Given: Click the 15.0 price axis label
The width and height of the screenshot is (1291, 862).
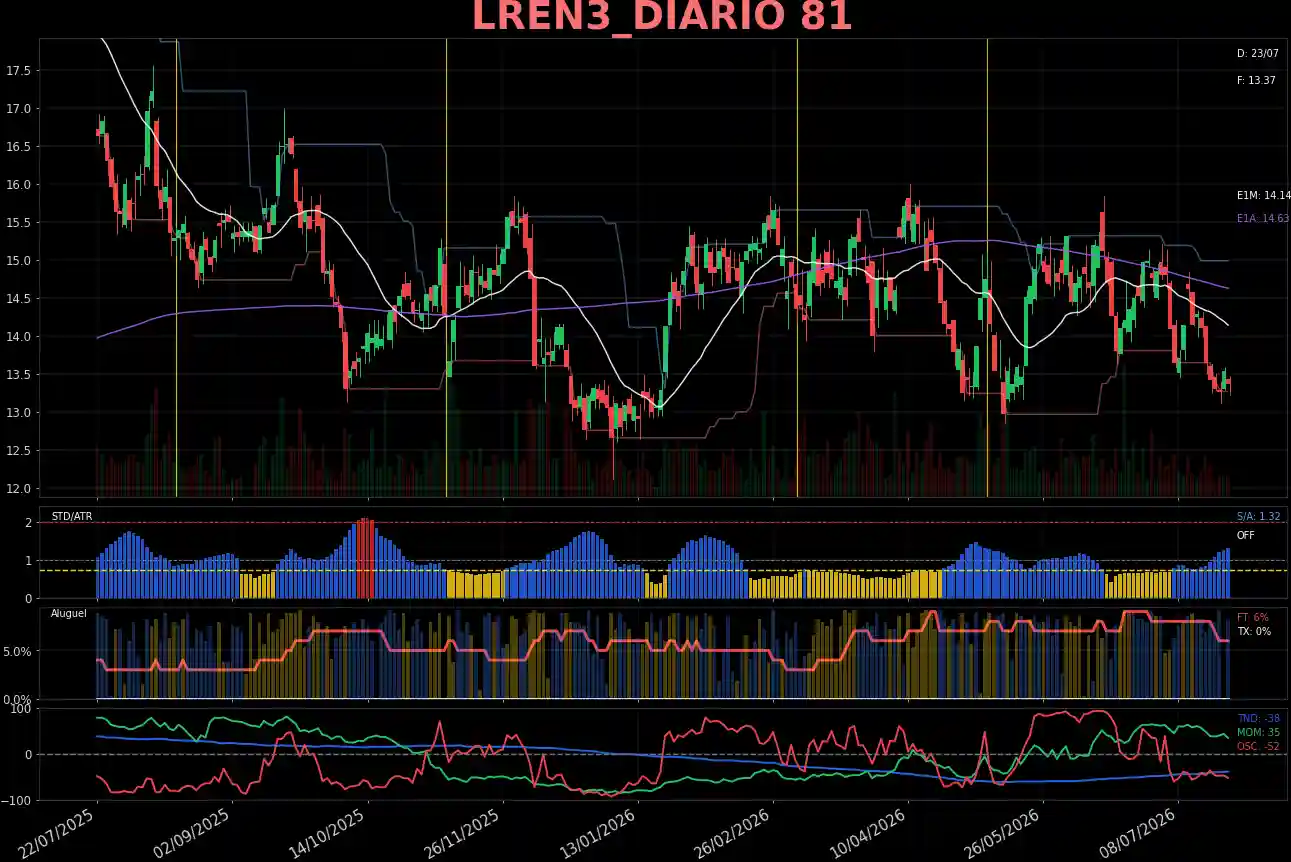Looking at the screenshot, I should 18,261.
